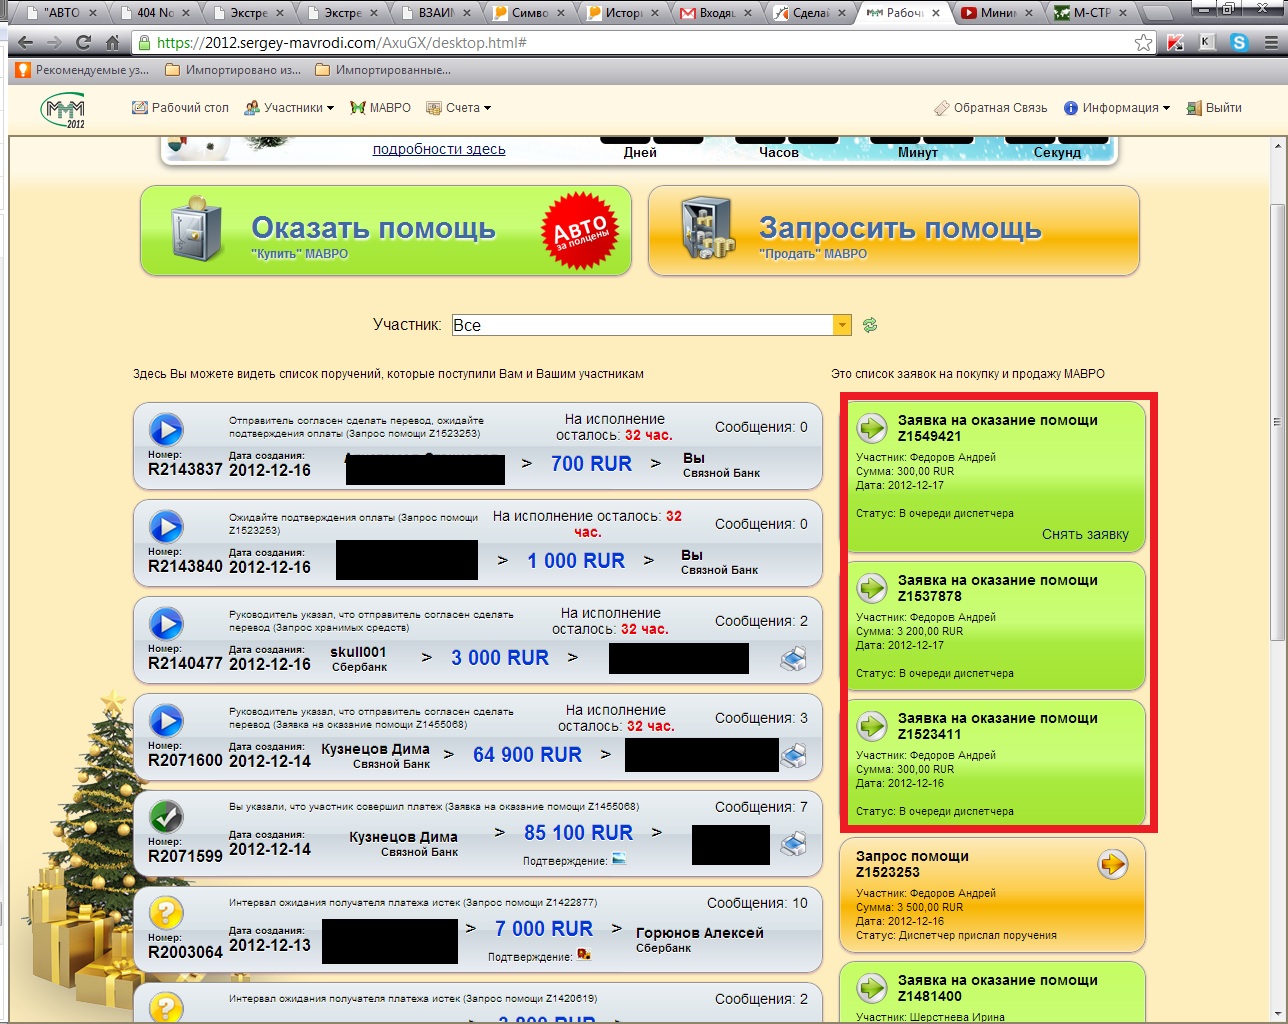Open the Chrome menu button
The width and height of the screenshot is (1288, 1024).
(x=1271, y=42)
